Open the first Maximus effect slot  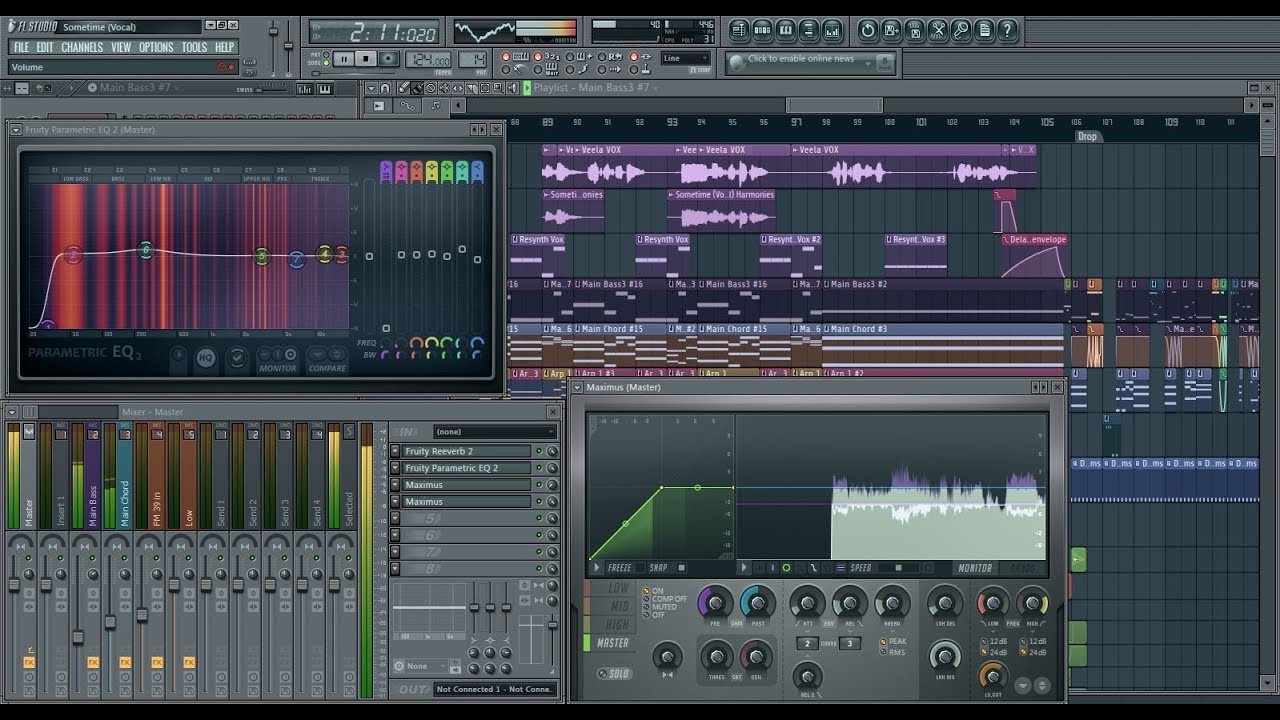click(466, 485)
